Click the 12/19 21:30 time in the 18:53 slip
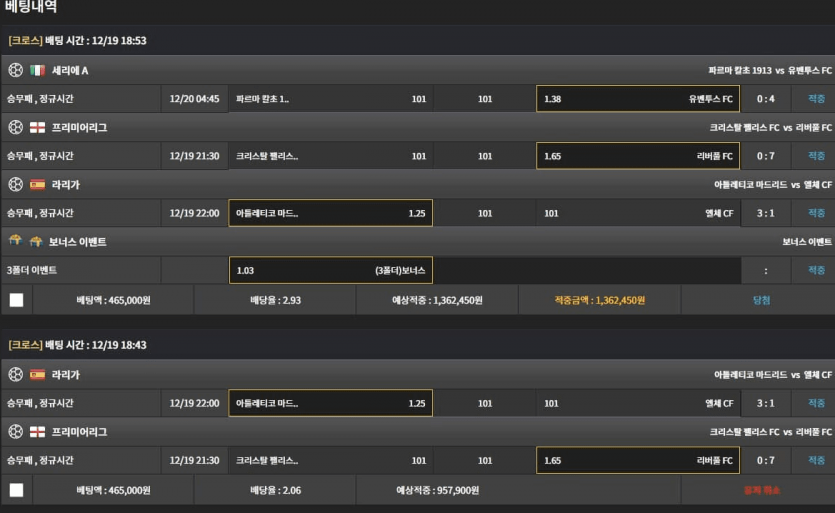 (x=194, y=156)
